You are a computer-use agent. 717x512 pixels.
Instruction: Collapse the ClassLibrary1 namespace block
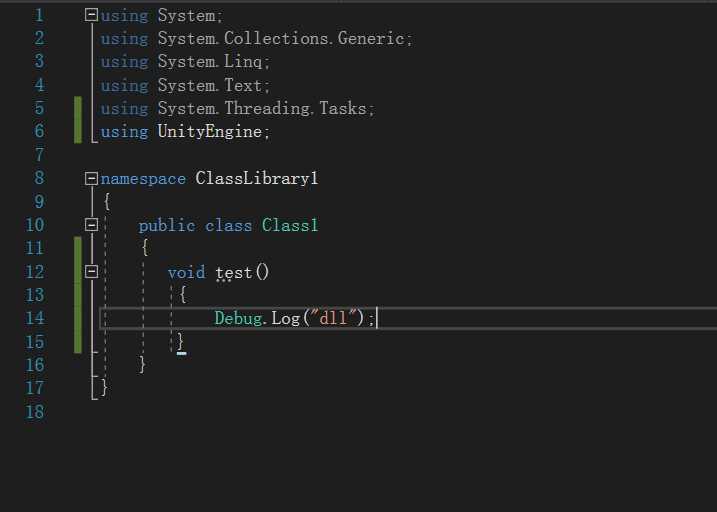coord(91,178)
